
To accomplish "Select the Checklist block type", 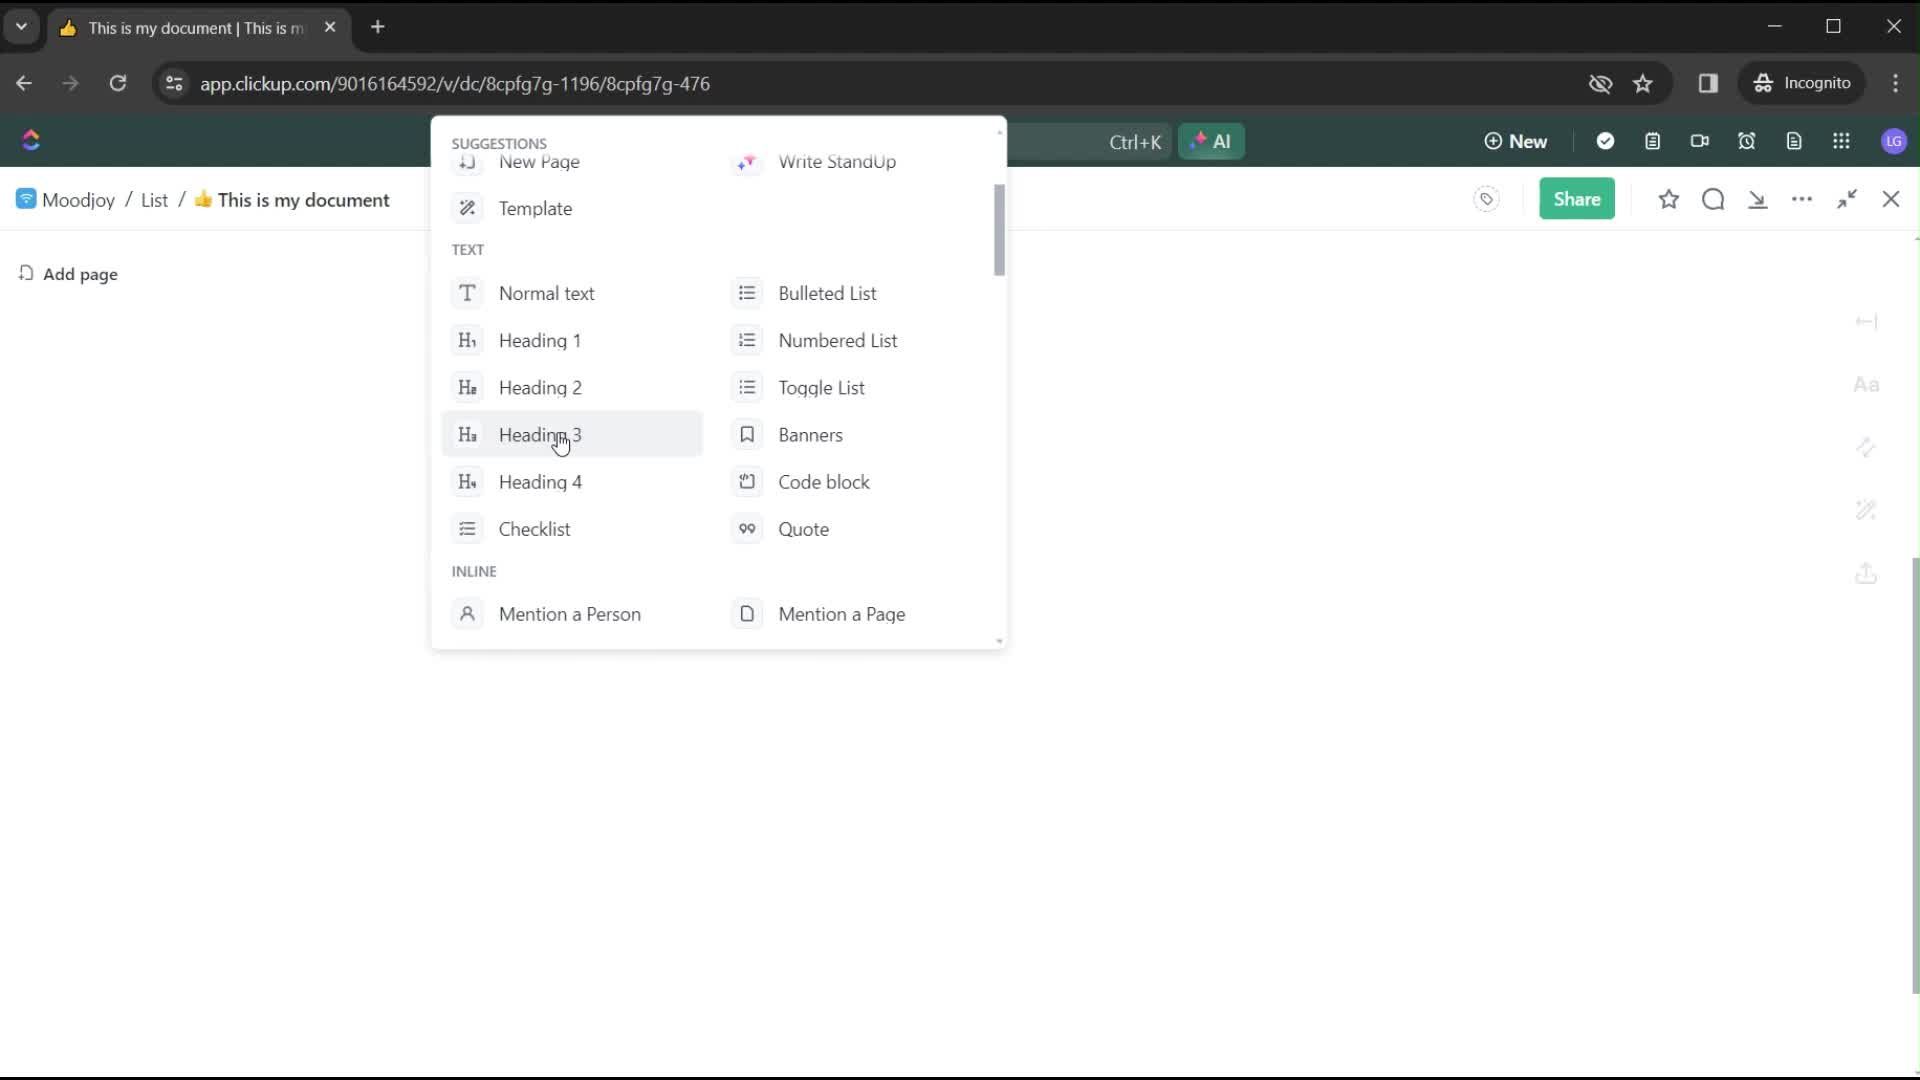I will point(534,527).
